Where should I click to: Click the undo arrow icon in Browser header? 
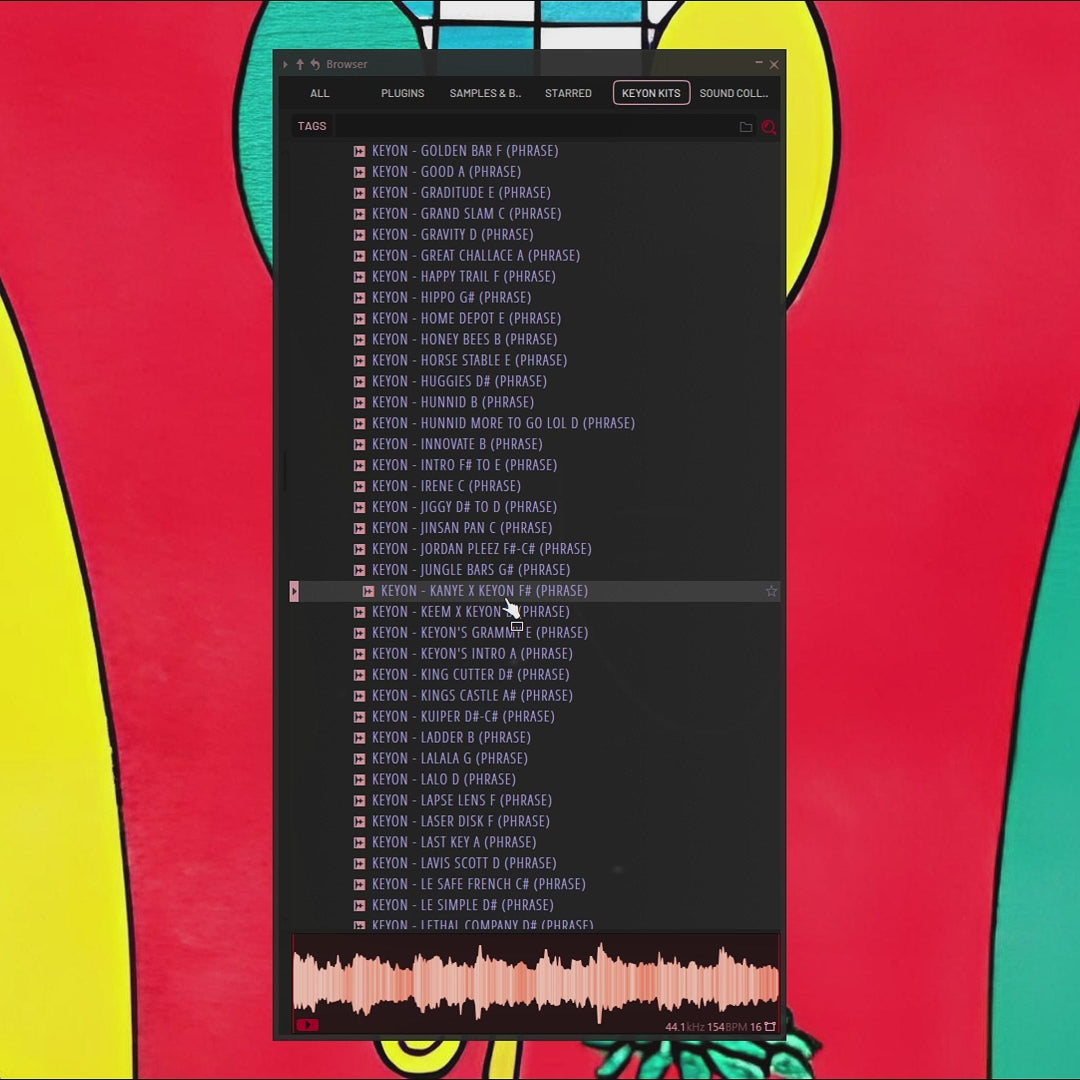(x=315, y=65)
